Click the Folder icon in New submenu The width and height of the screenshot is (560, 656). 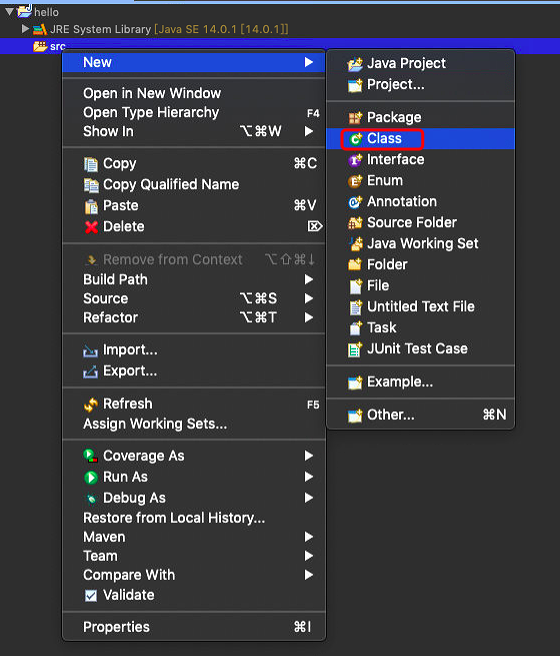tap(355, 264)
